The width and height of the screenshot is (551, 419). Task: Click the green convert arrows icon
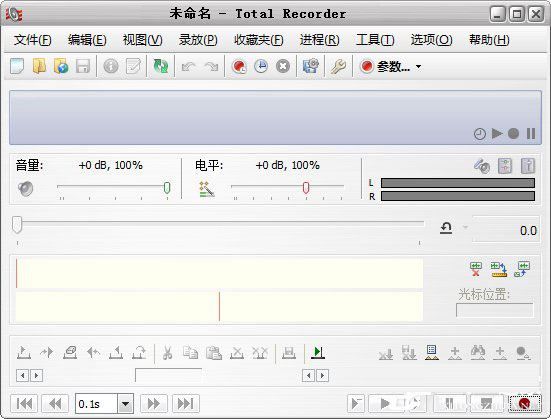point(161,66)
